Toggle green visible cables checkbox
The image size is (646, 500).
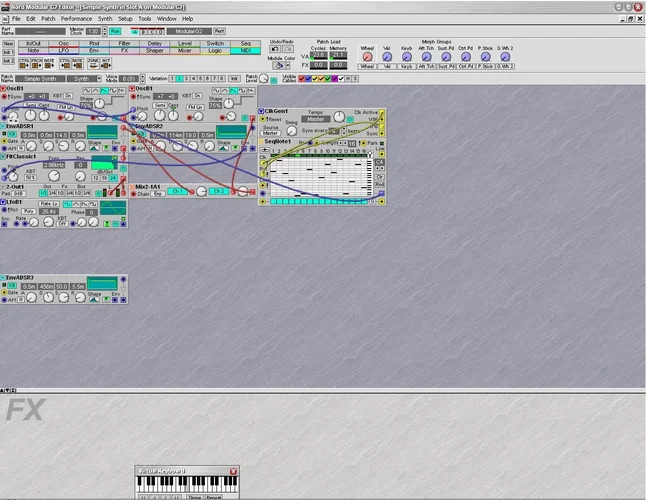(328, 79)
